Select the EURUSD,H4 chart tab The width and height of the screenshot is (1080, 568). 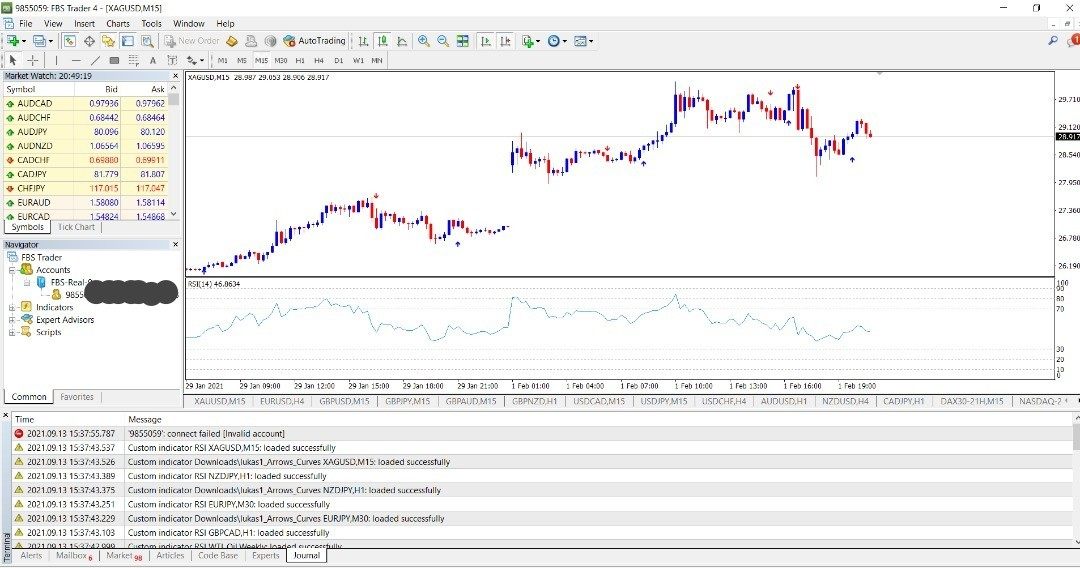point(283,401)
